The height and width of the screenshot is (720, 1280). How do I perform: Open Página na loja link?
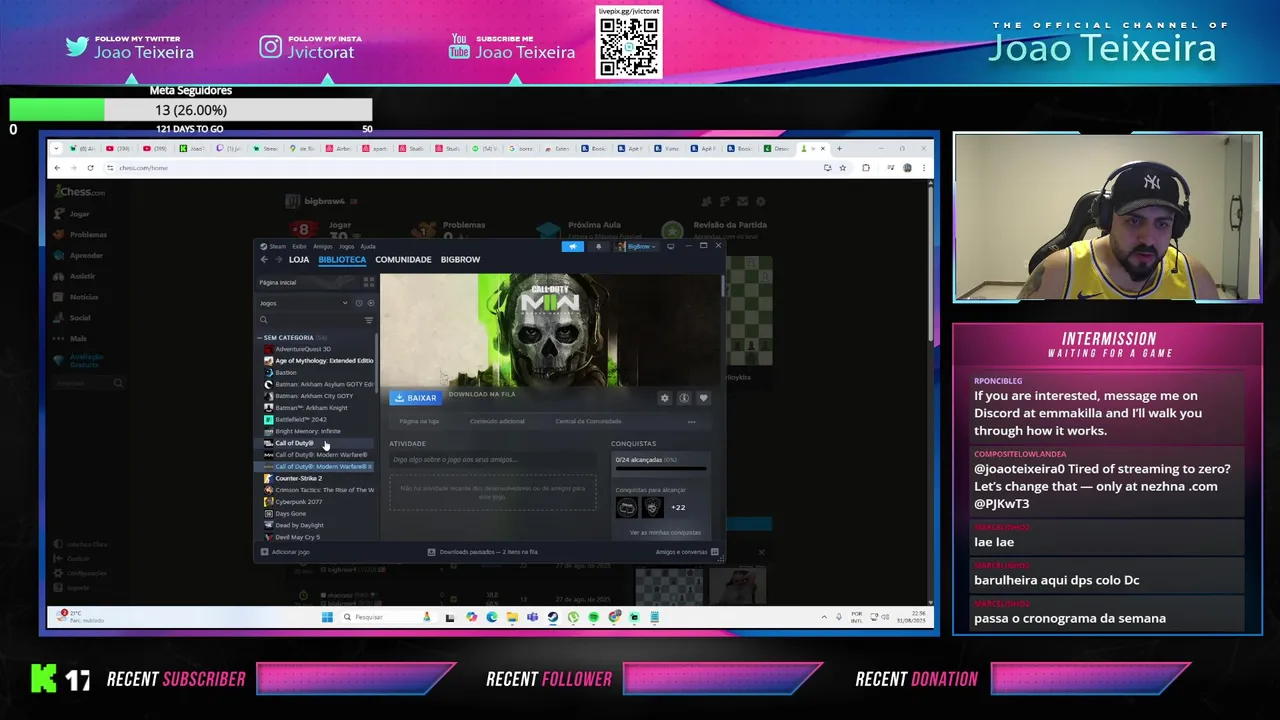(x=419, y=421)
